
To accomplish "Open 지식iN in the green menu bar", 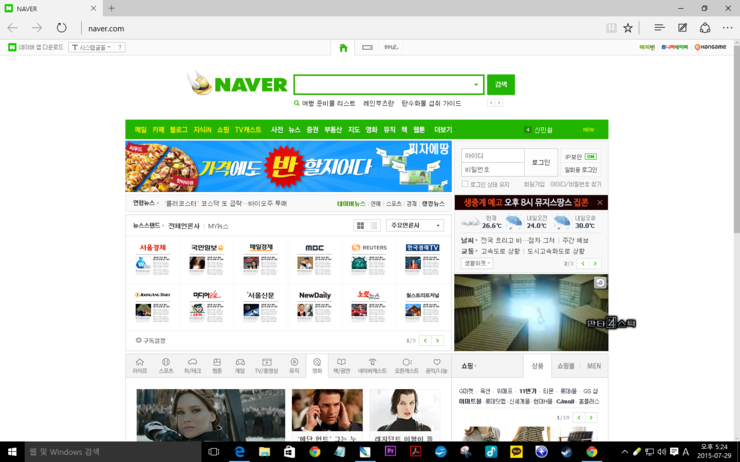I will pyautogui.click(x=202, y=130).
